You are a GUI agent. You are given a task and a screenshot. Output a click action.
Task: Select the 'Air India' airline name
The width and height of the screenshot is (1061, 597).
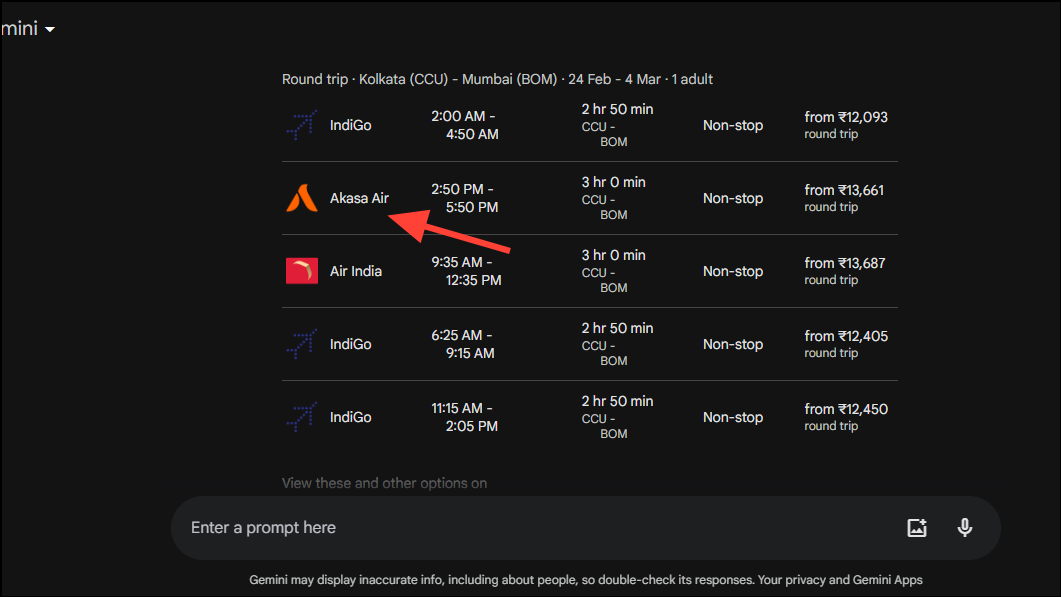pos(356,271)
